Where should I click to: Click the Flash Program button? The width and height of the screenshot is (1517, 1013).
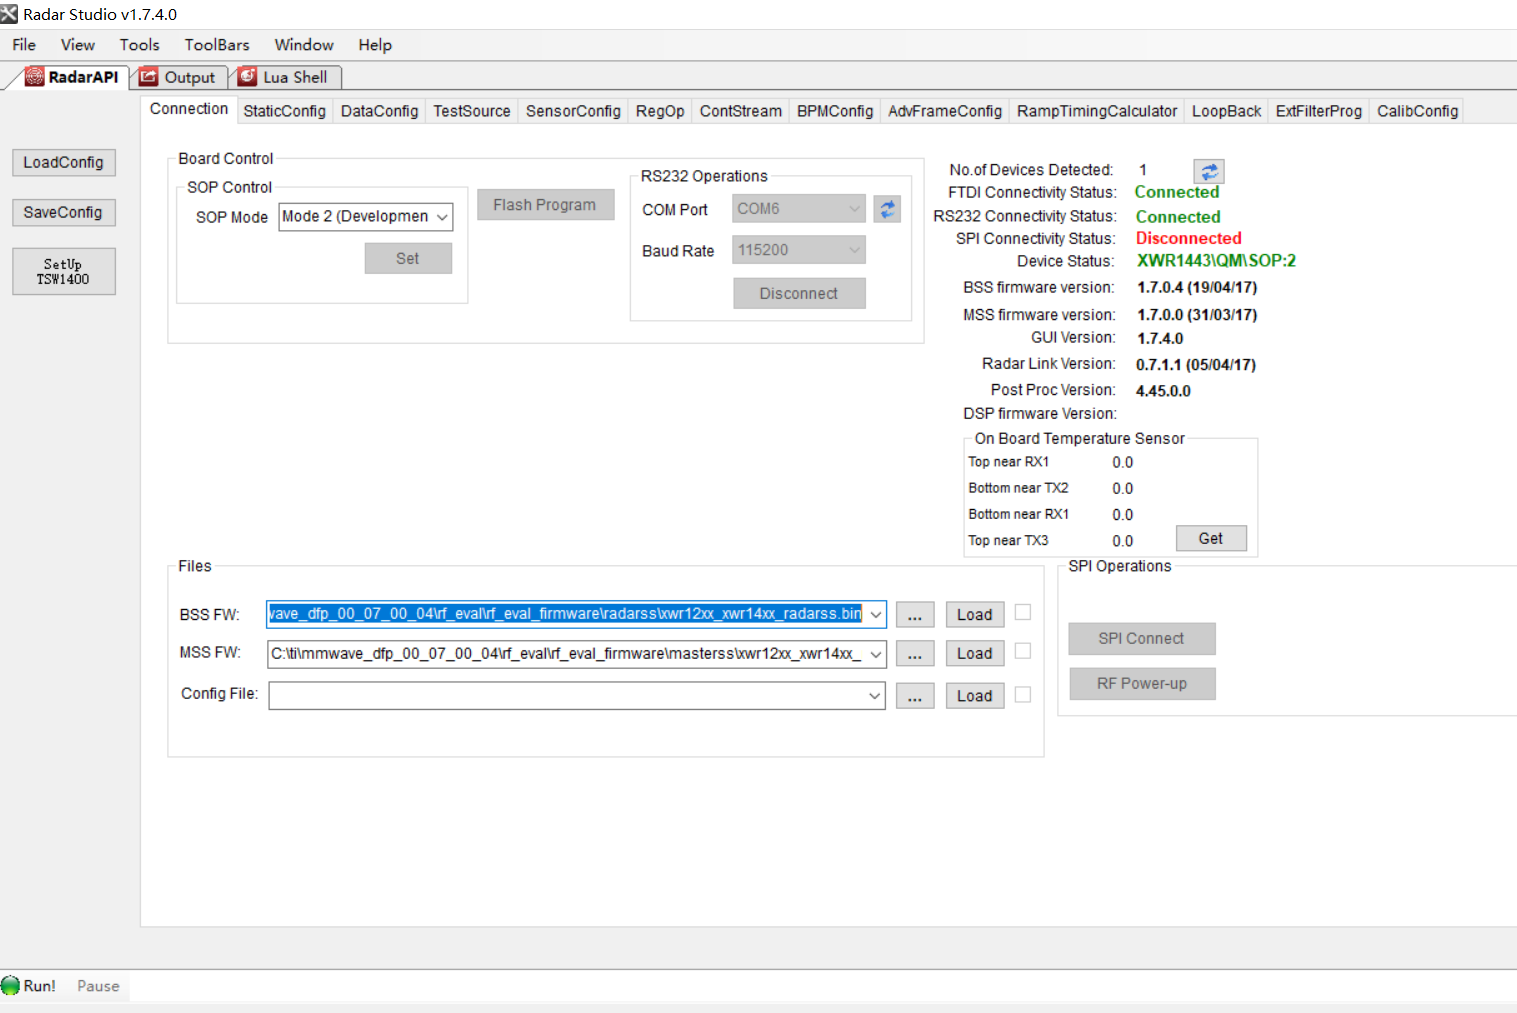545,205
